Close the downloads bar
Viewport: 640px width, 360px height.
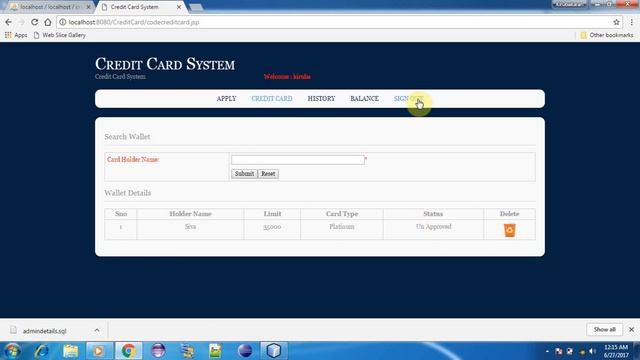pyautogui.click(x=631, y=329)
